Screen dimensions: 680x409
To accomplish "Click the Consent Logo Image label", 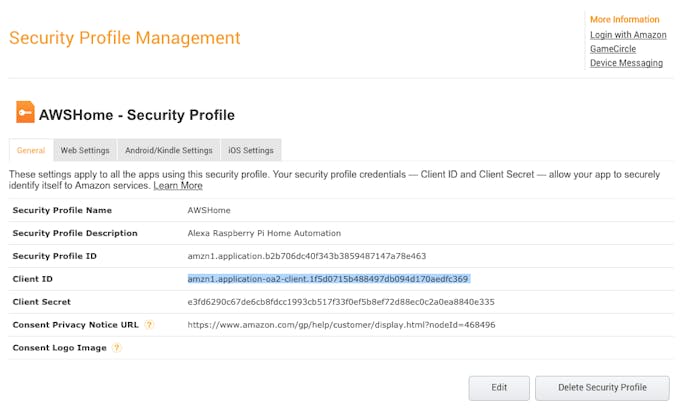I will click(59, 348).
